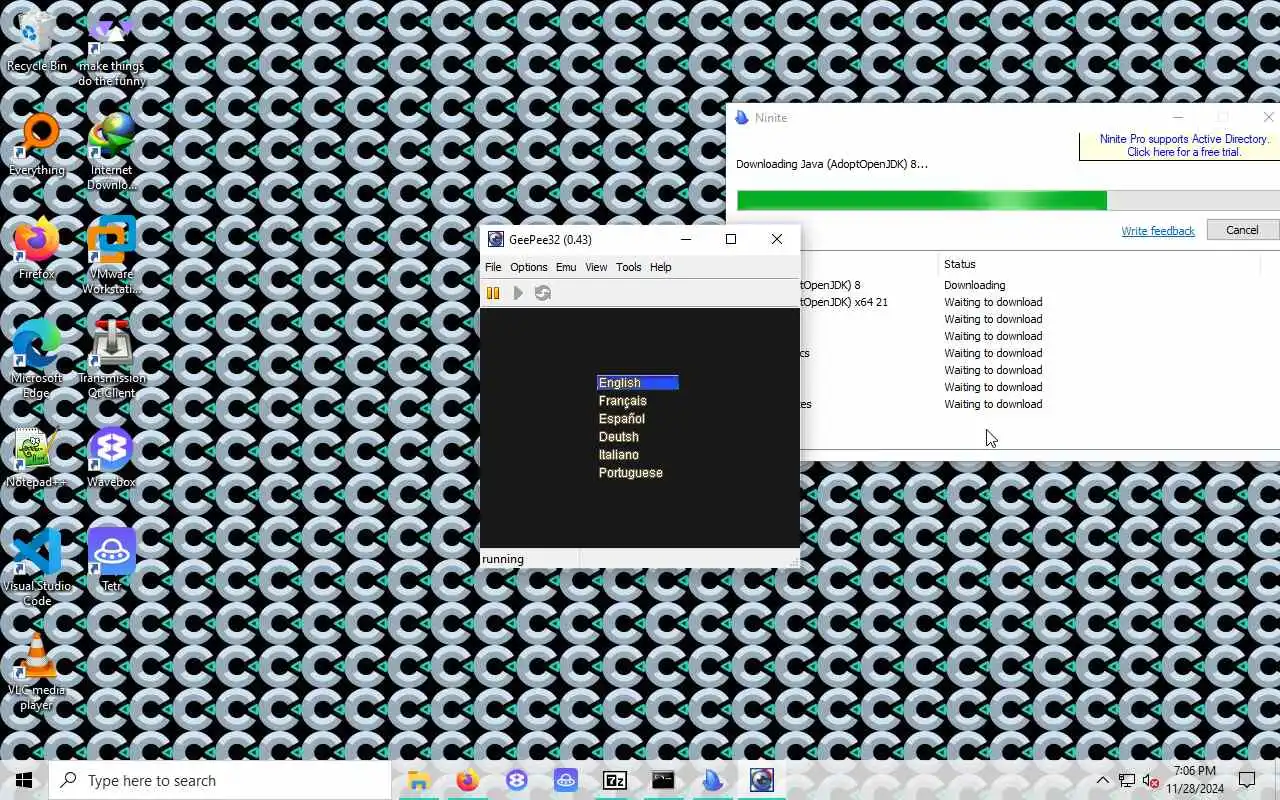This screenshot has height=800, width=1280.
Task: Open the Tools menu in GeePee32
Action: point(628,267)
